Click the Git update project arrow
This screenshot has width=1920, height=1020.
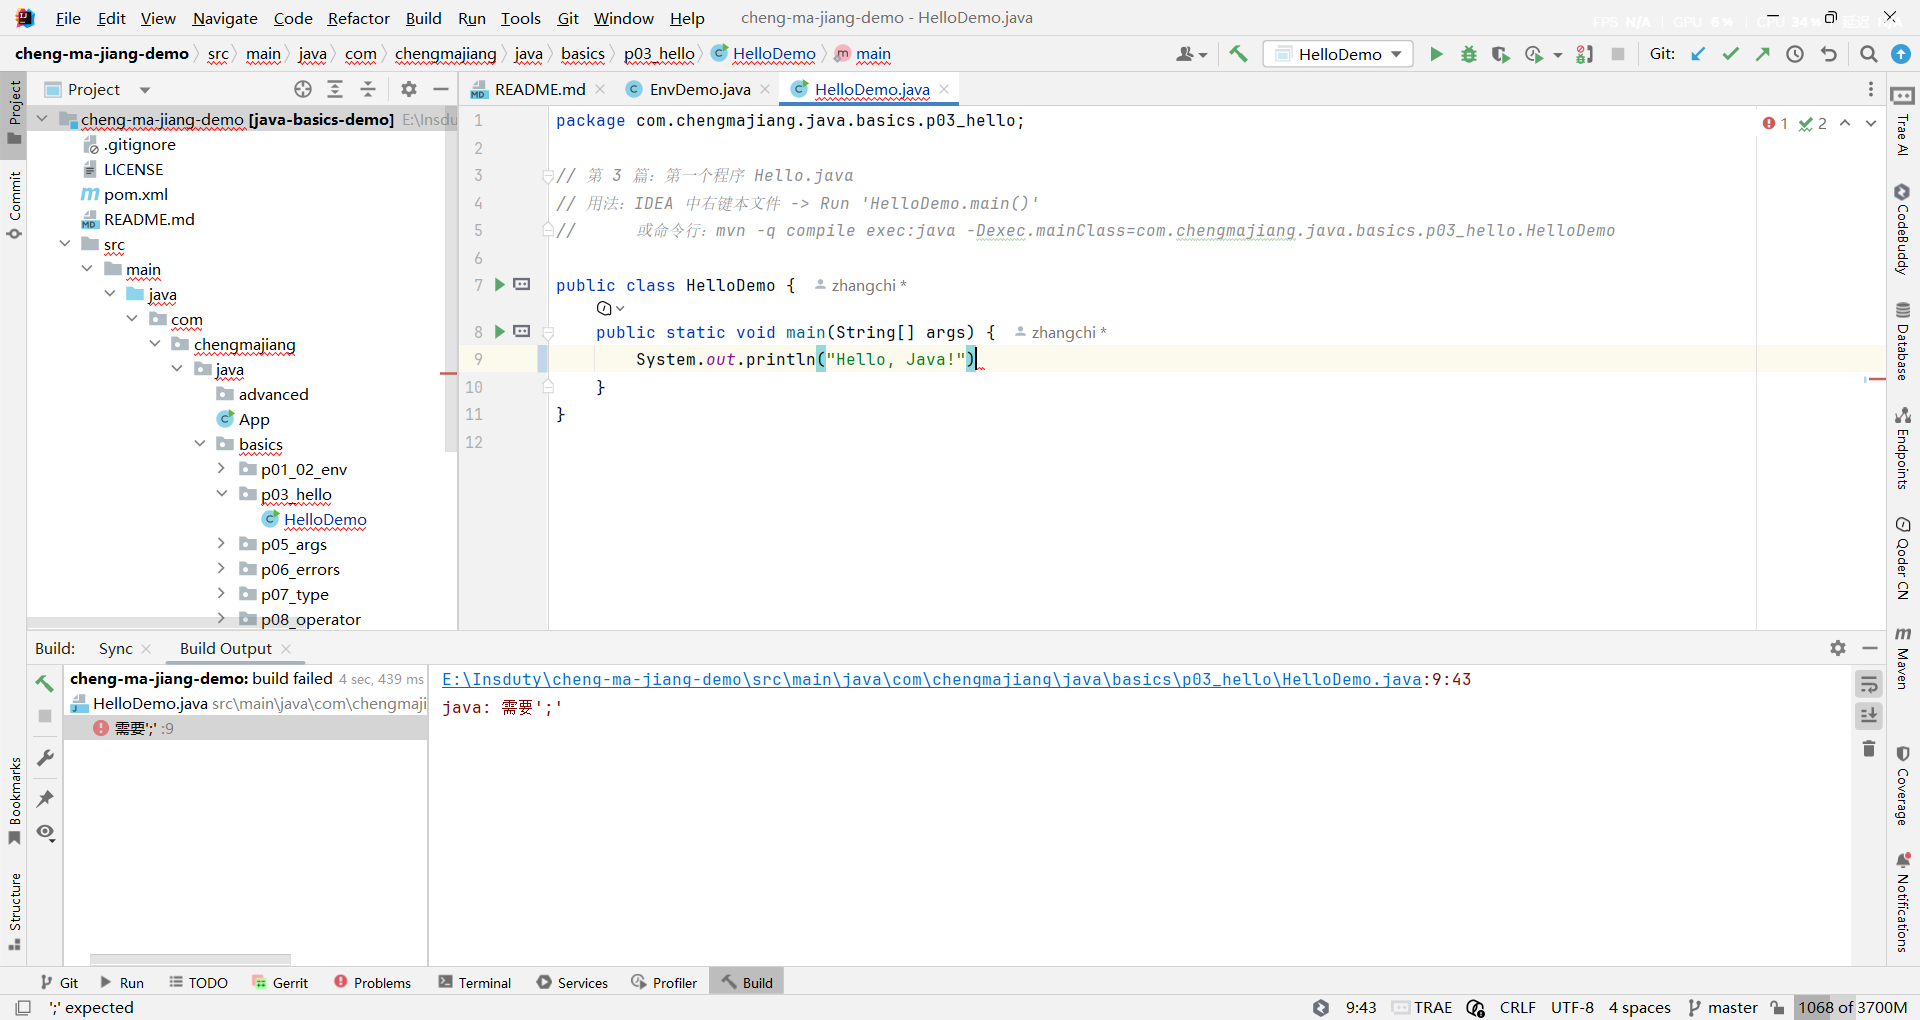click(x=1698, y=54)
